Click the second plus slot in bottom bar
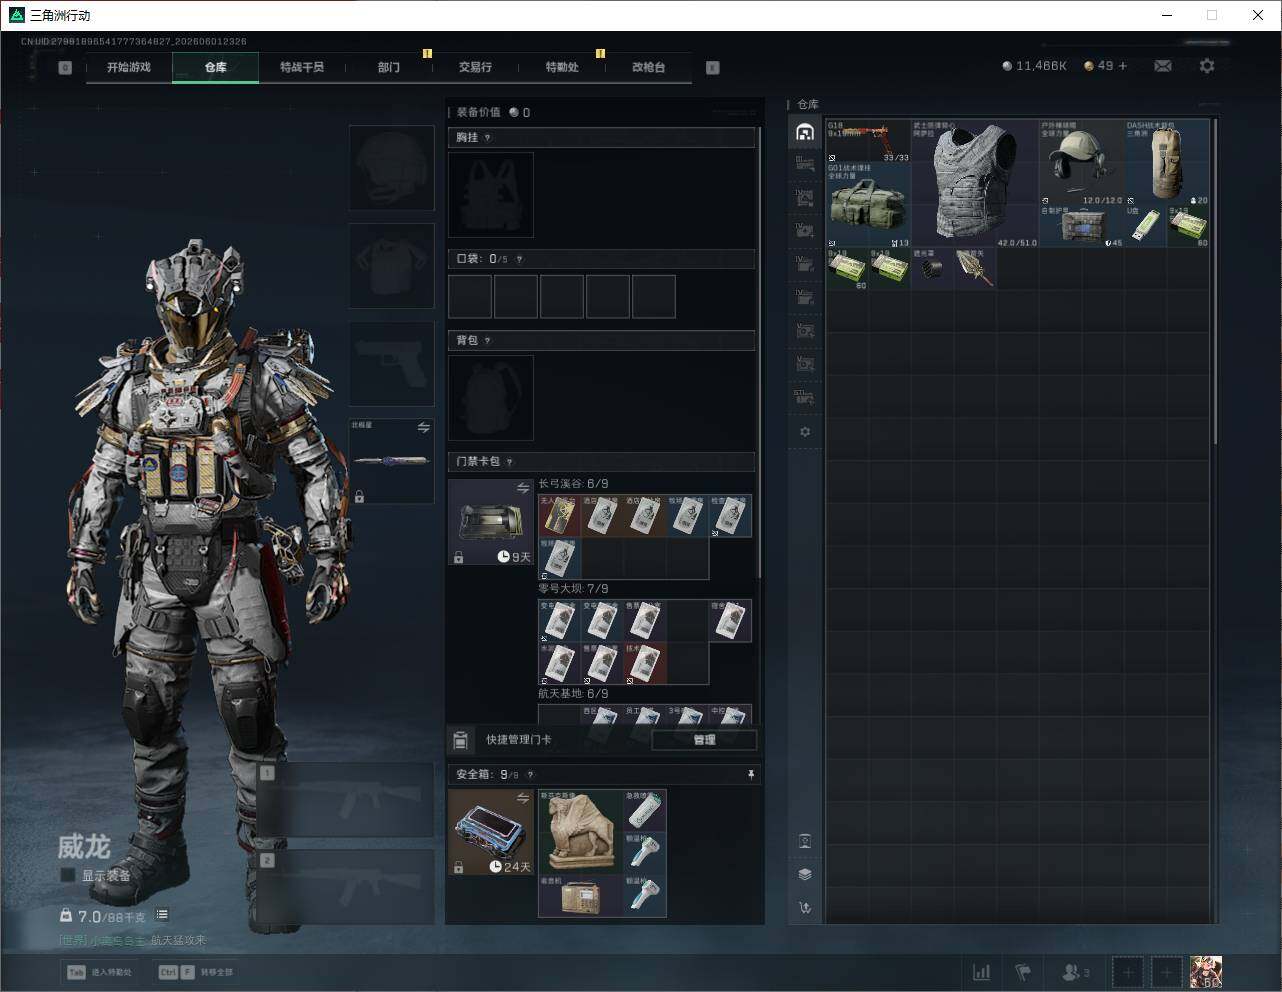Image resolution: width=1282 pixels, height=992 pixels. point(1166,972)
